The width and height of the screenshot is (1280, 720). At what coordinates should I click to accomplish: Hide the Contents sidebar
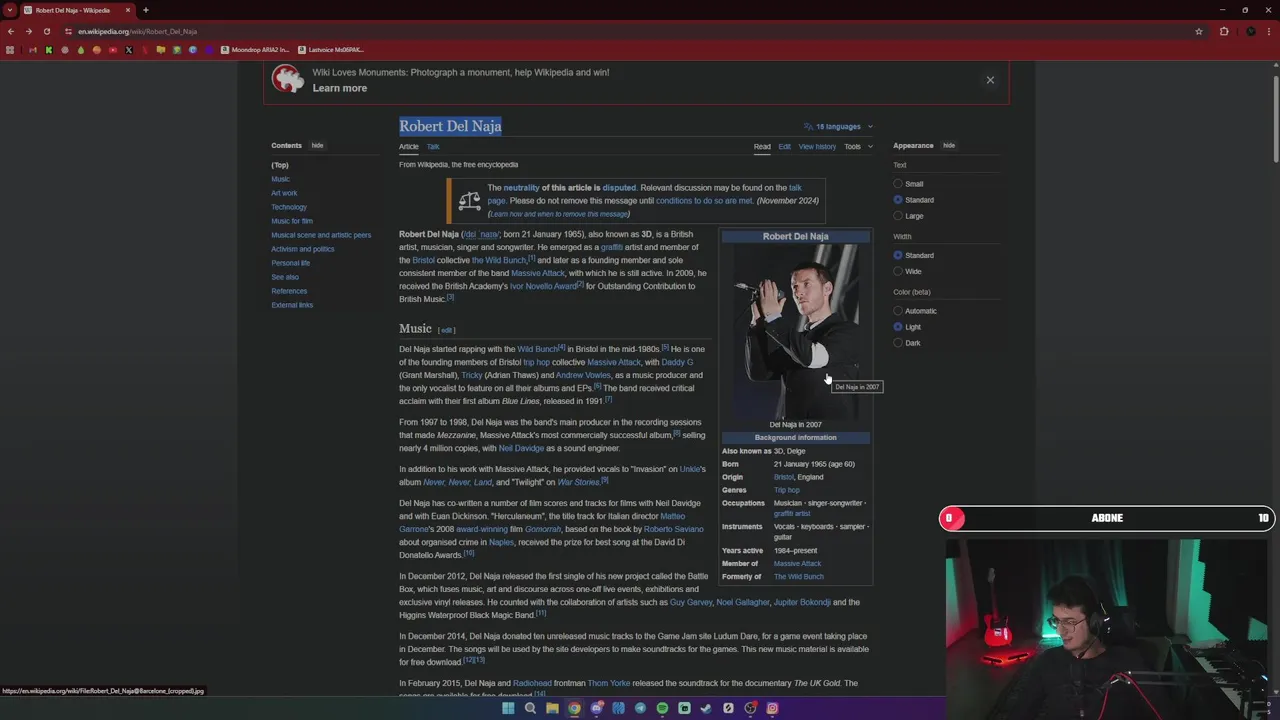pyautogui.click(x=317, y=146)
